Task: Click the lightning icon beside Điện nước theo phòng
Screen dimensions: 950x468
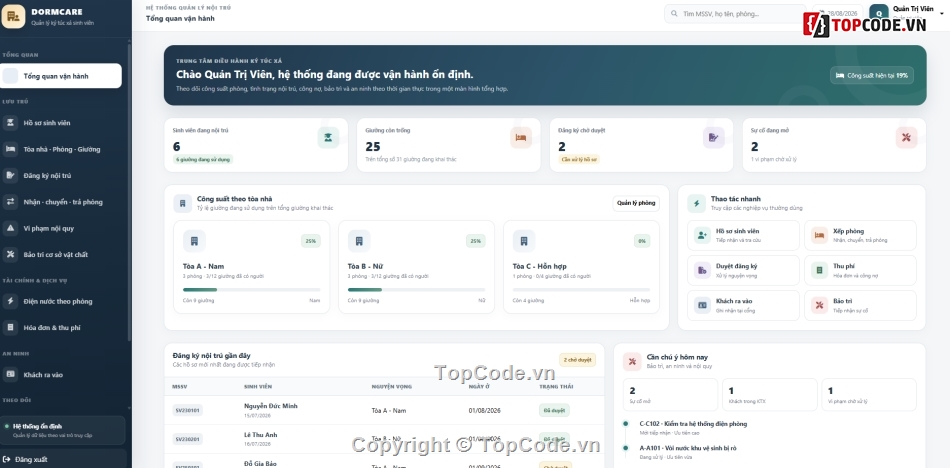Action: coord(10,301)
